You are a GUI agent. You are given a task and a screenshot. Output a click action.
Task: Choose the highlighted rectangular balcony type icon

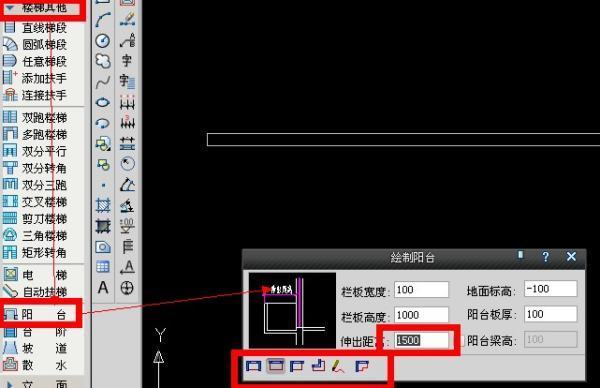pos(276,366)
